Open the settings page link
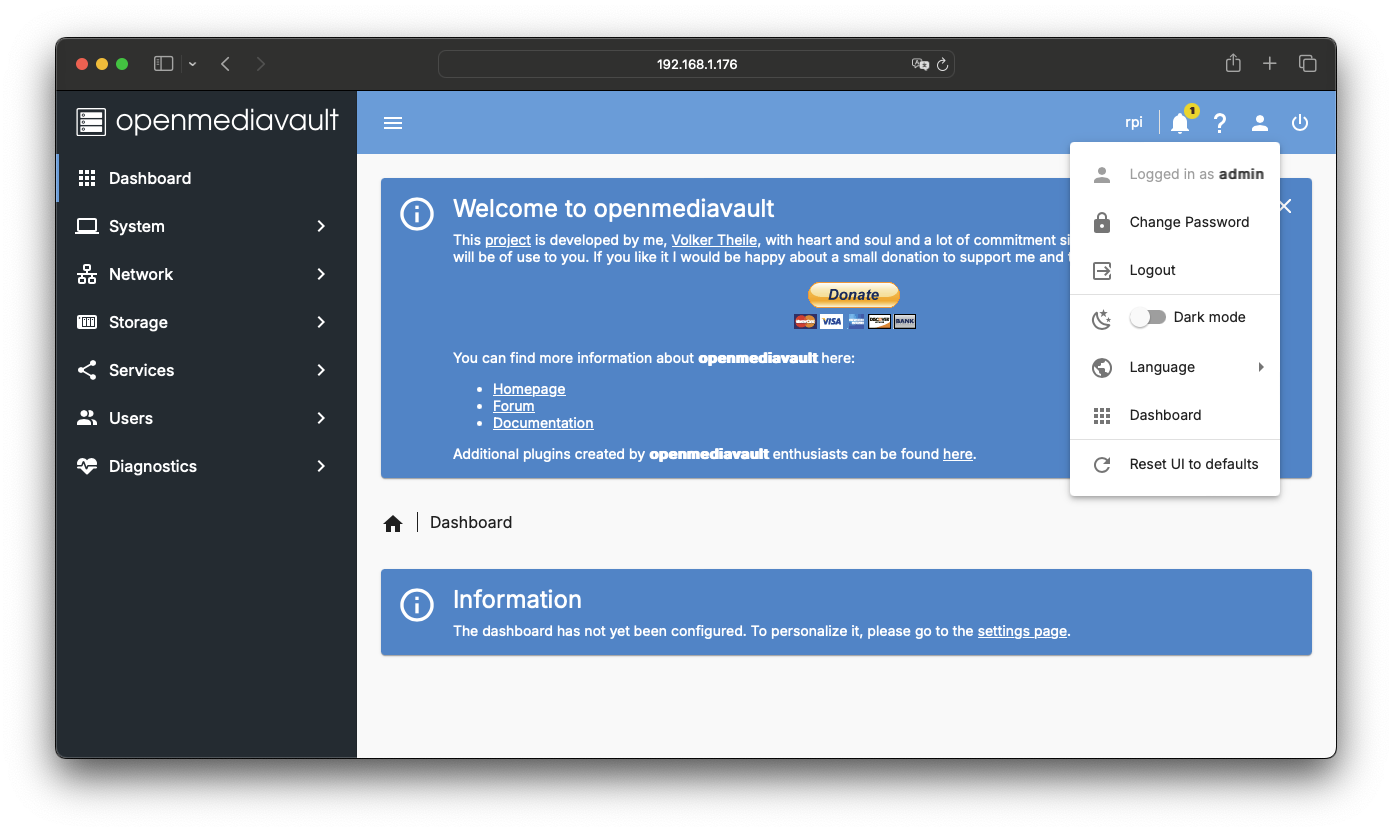1392x832 pixels. click(x=1022, y=631)
